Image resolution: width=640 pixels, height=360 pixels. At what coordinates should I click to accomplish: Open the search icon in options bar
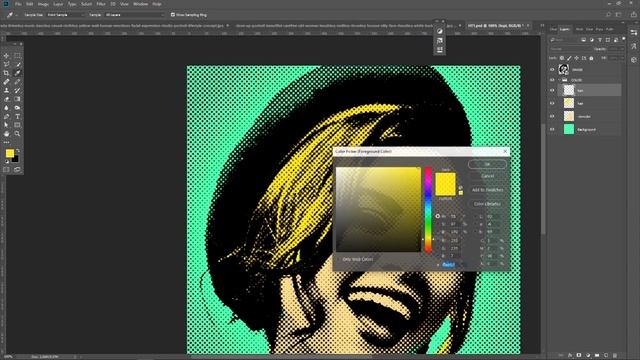coord(608,15)
